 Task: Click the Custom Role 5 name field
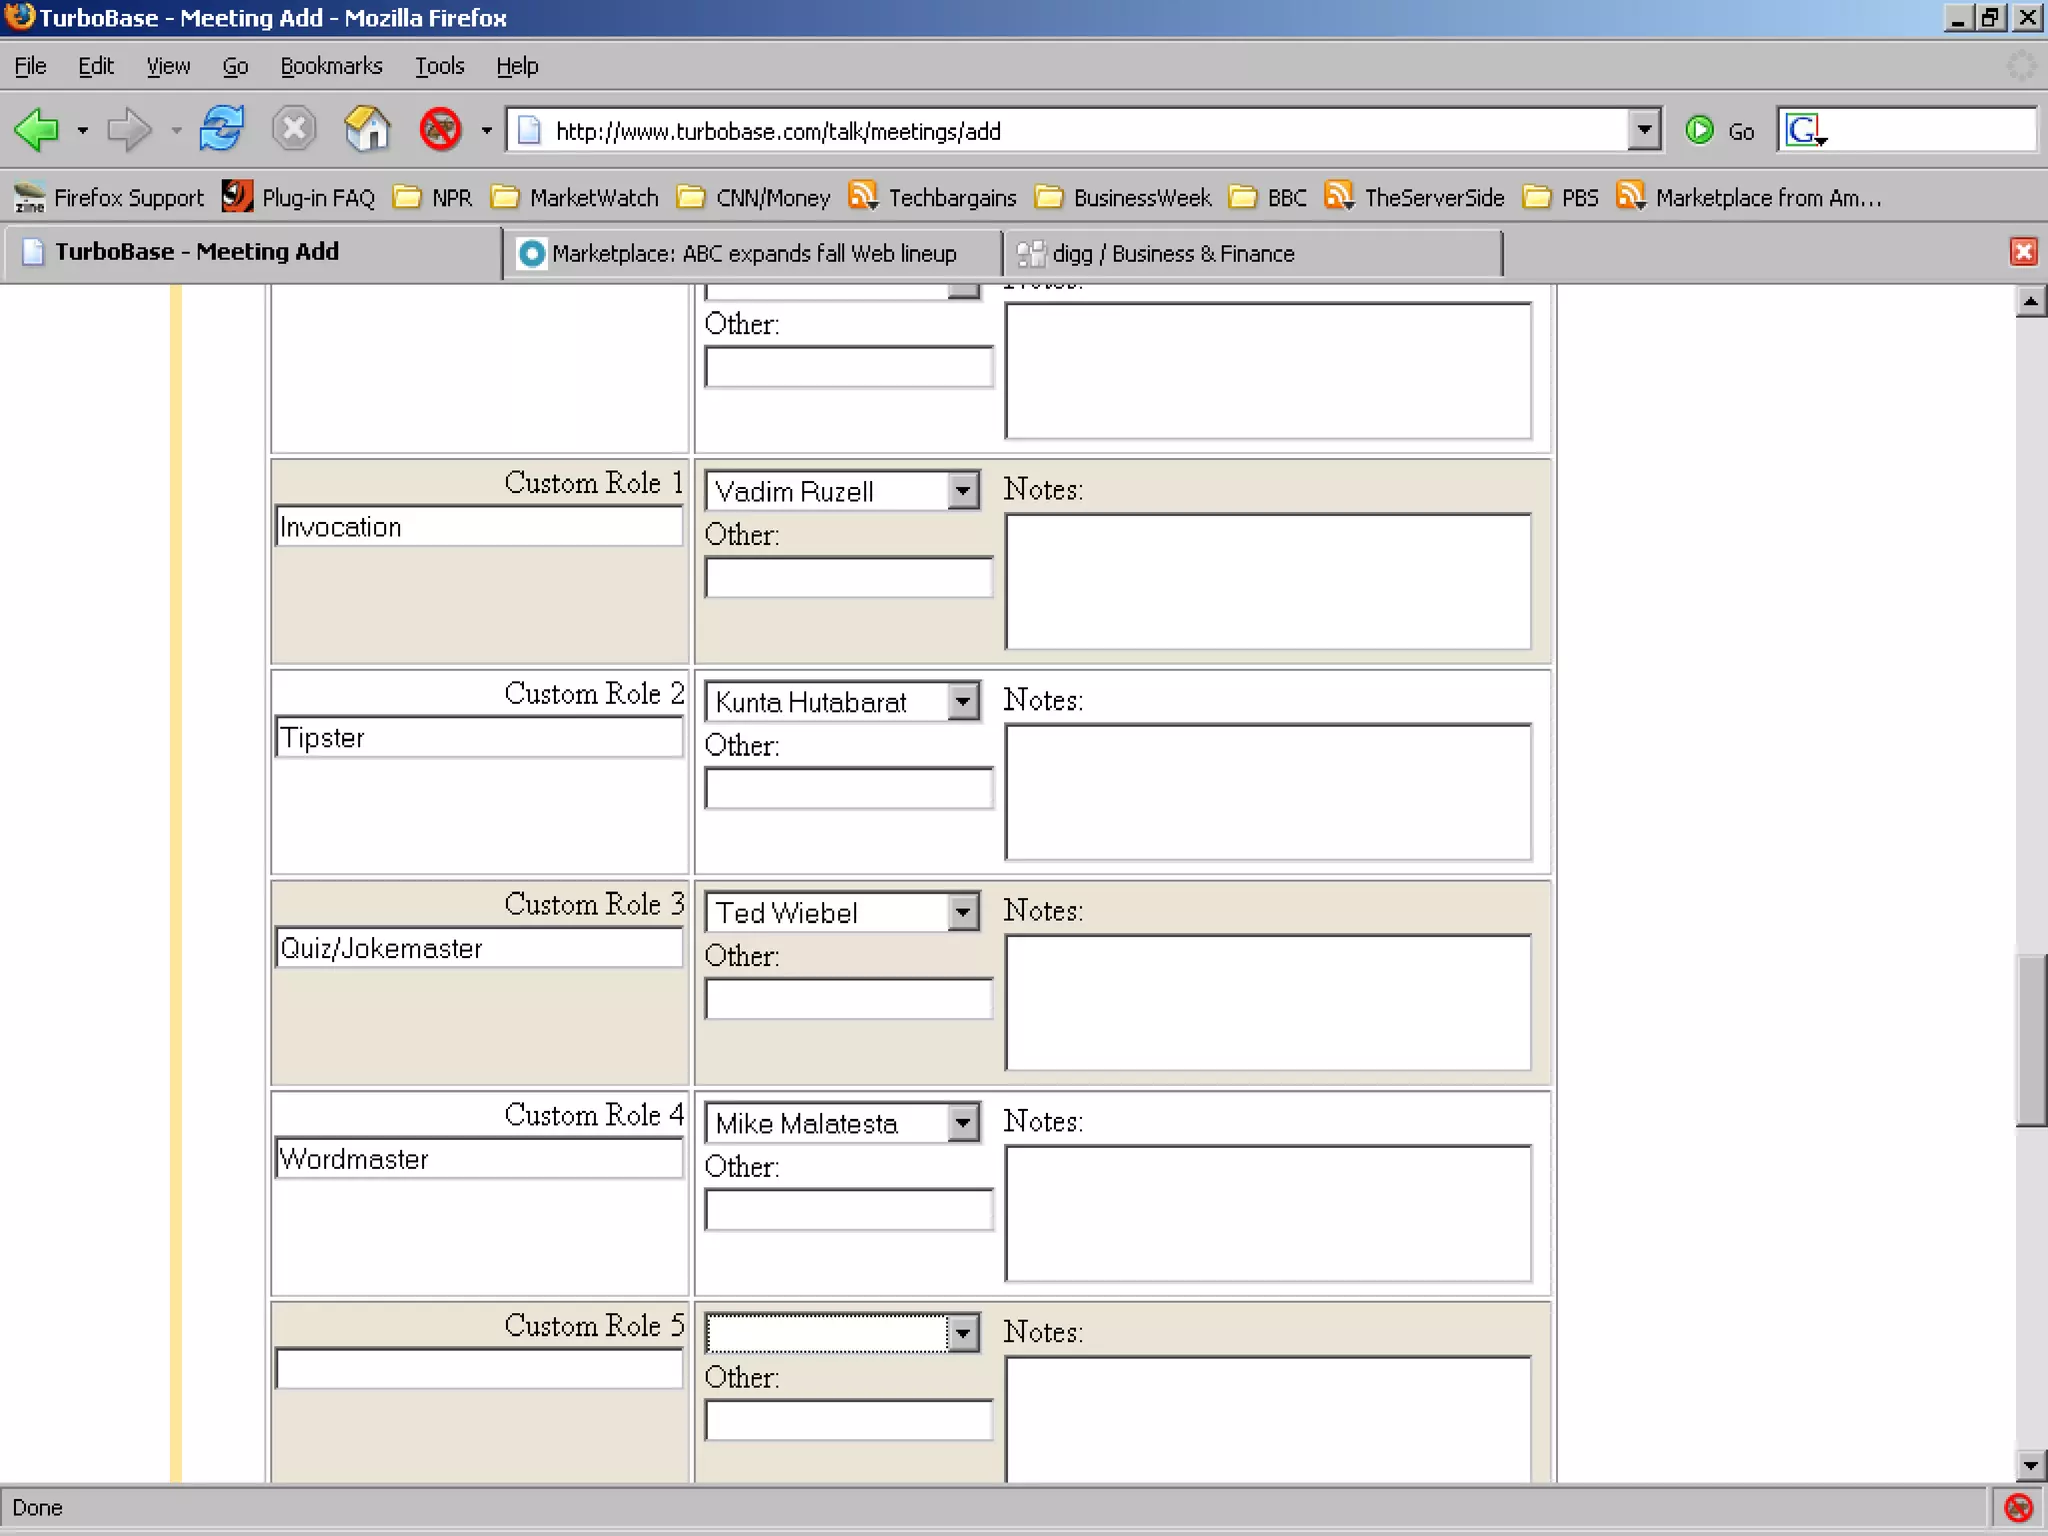tap(479, 1369)
